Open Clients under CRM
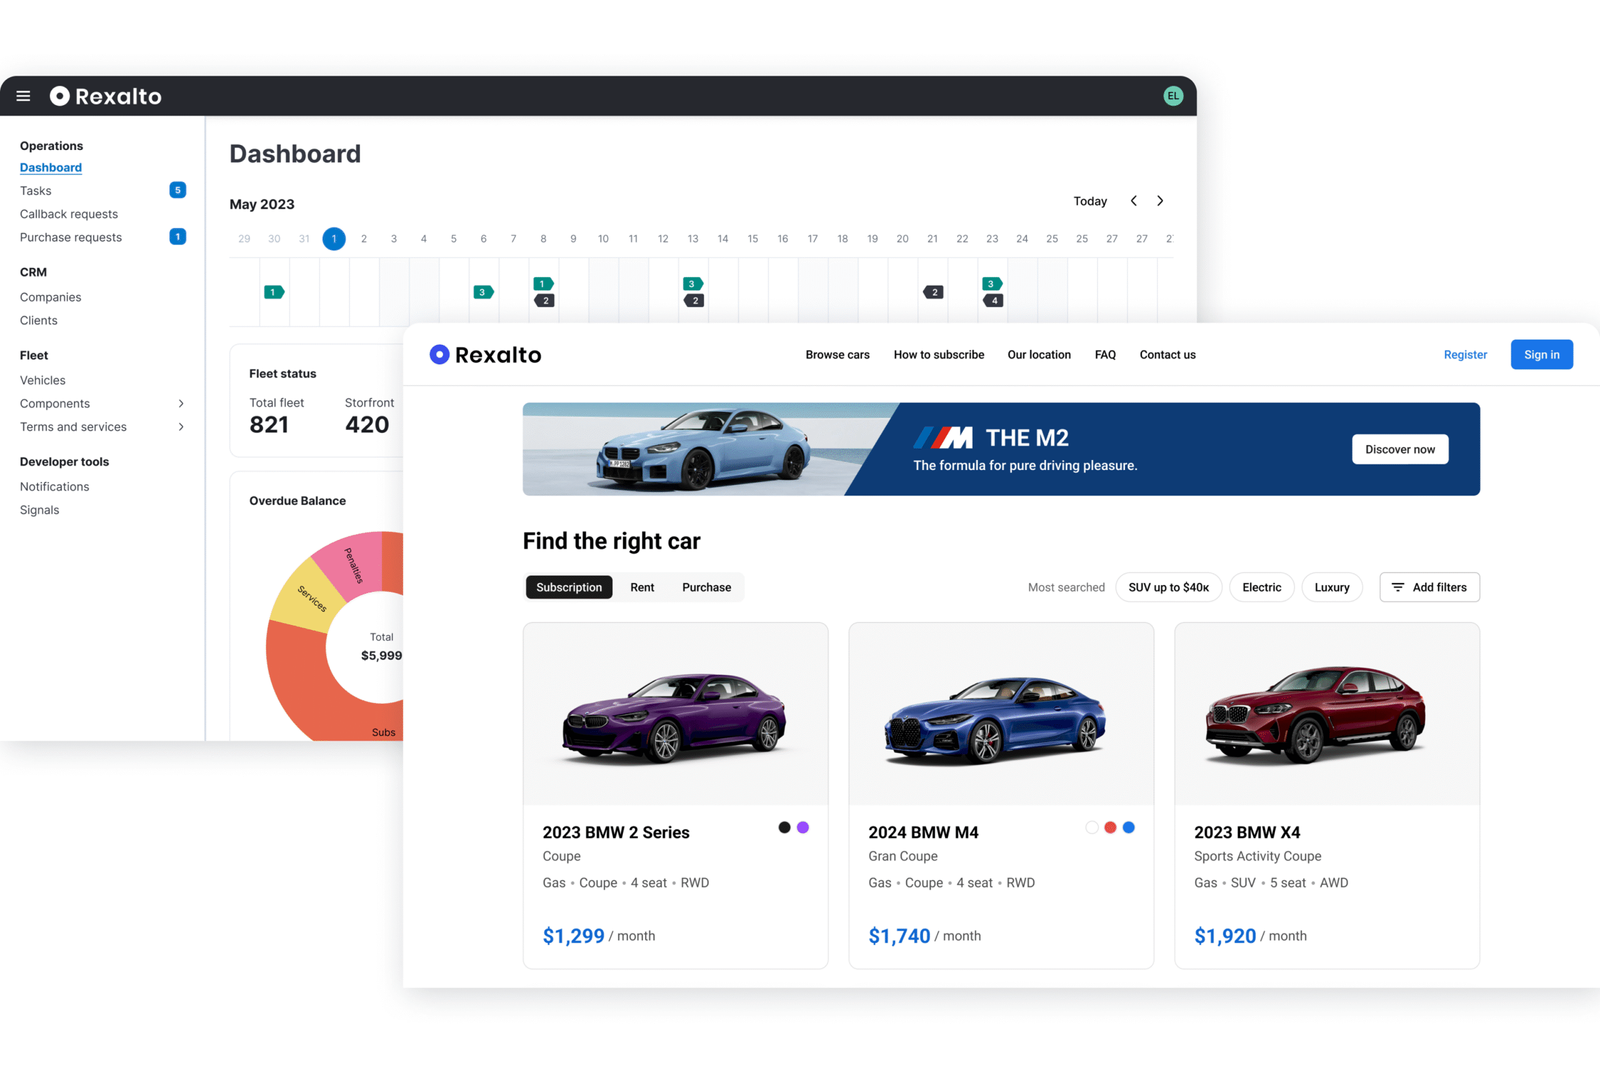Image resolution: width=1600 pixels, height=1065 pixels. point(39,320)
